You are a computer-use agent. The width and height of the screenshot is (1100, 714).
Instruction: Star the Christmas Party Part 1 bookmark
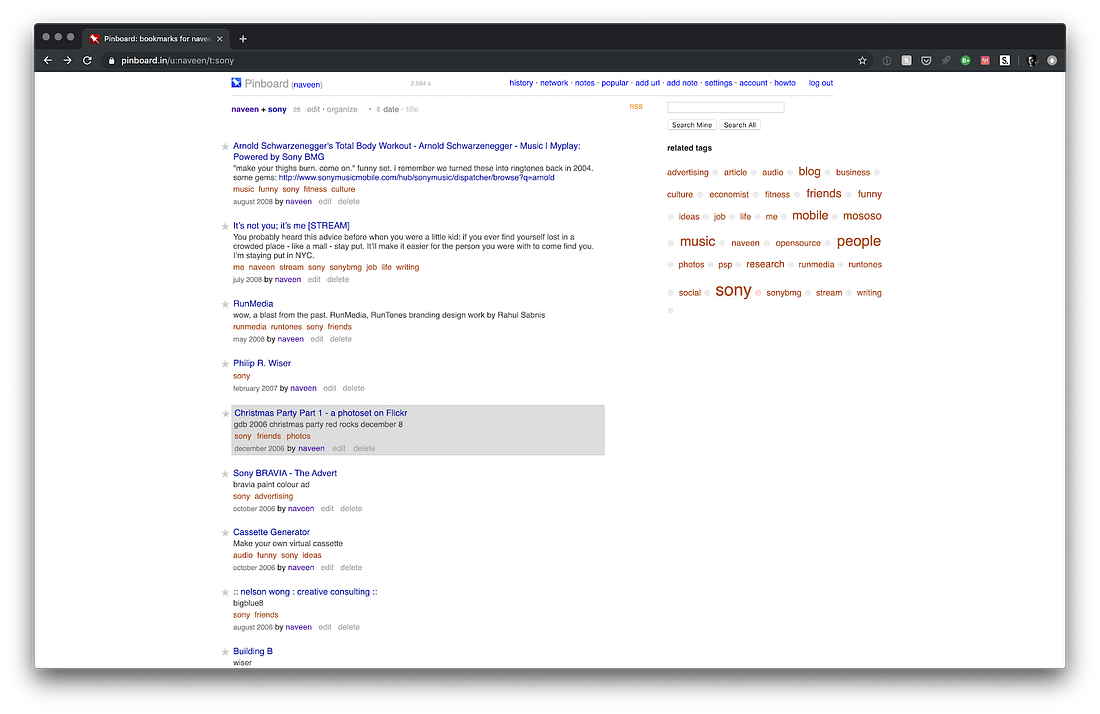(x=225, y=414)
